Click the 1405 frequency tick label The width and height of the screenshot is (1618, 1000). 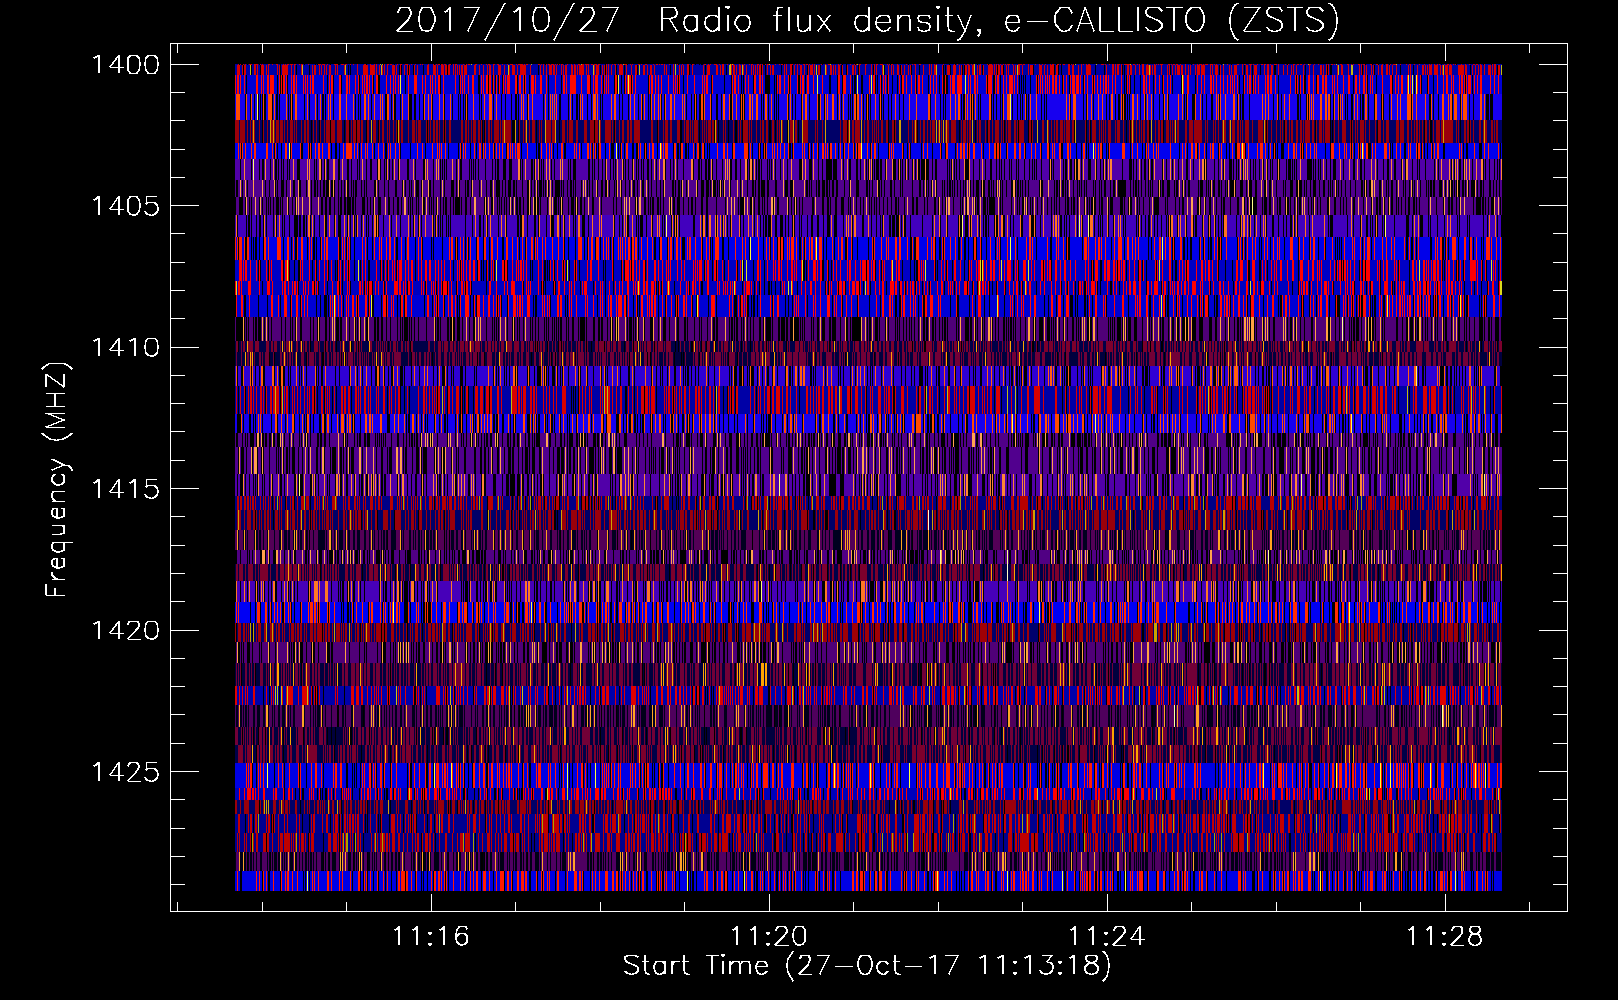coord(125,206)
